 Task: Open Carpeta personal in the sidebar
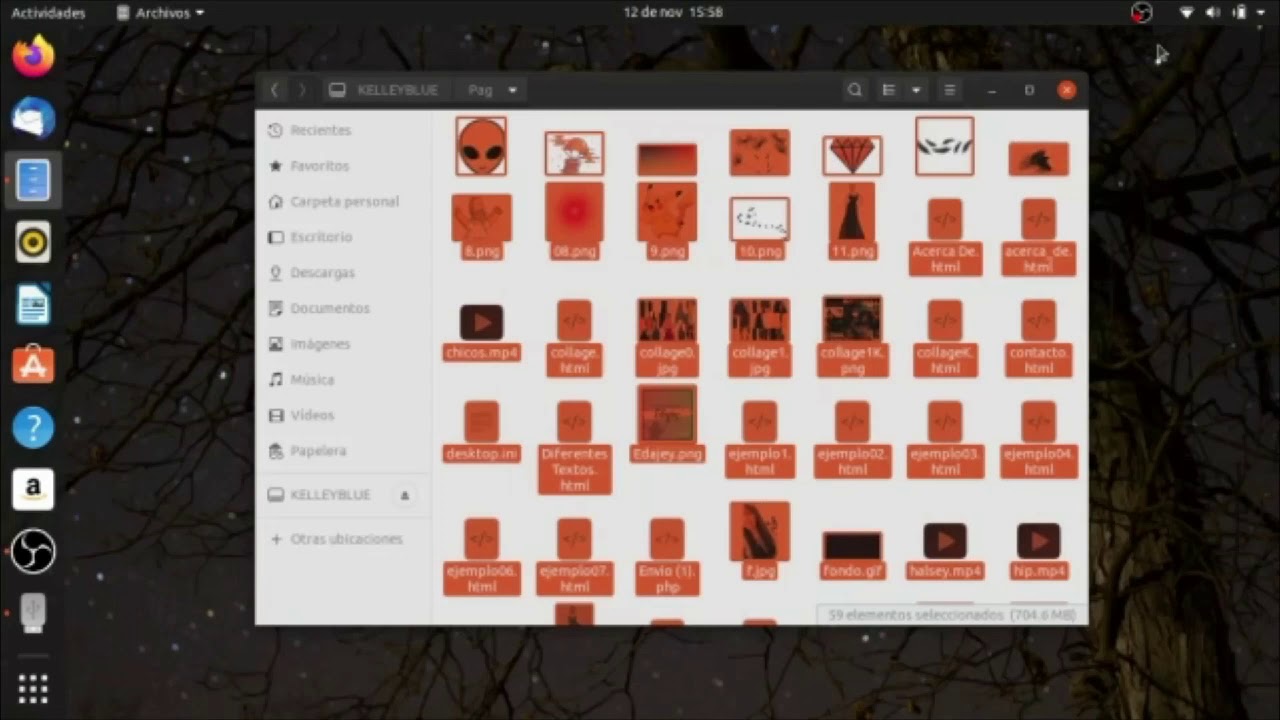[343, 202]
